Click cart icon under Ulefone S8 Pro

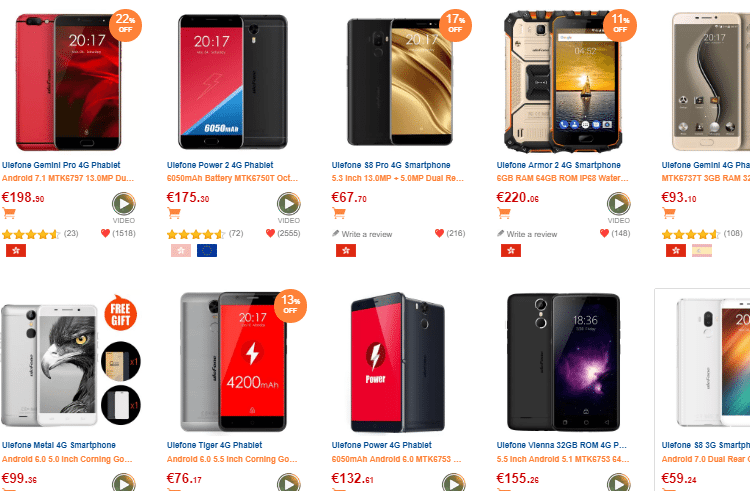pyautogui.click(x=339, y=213)
